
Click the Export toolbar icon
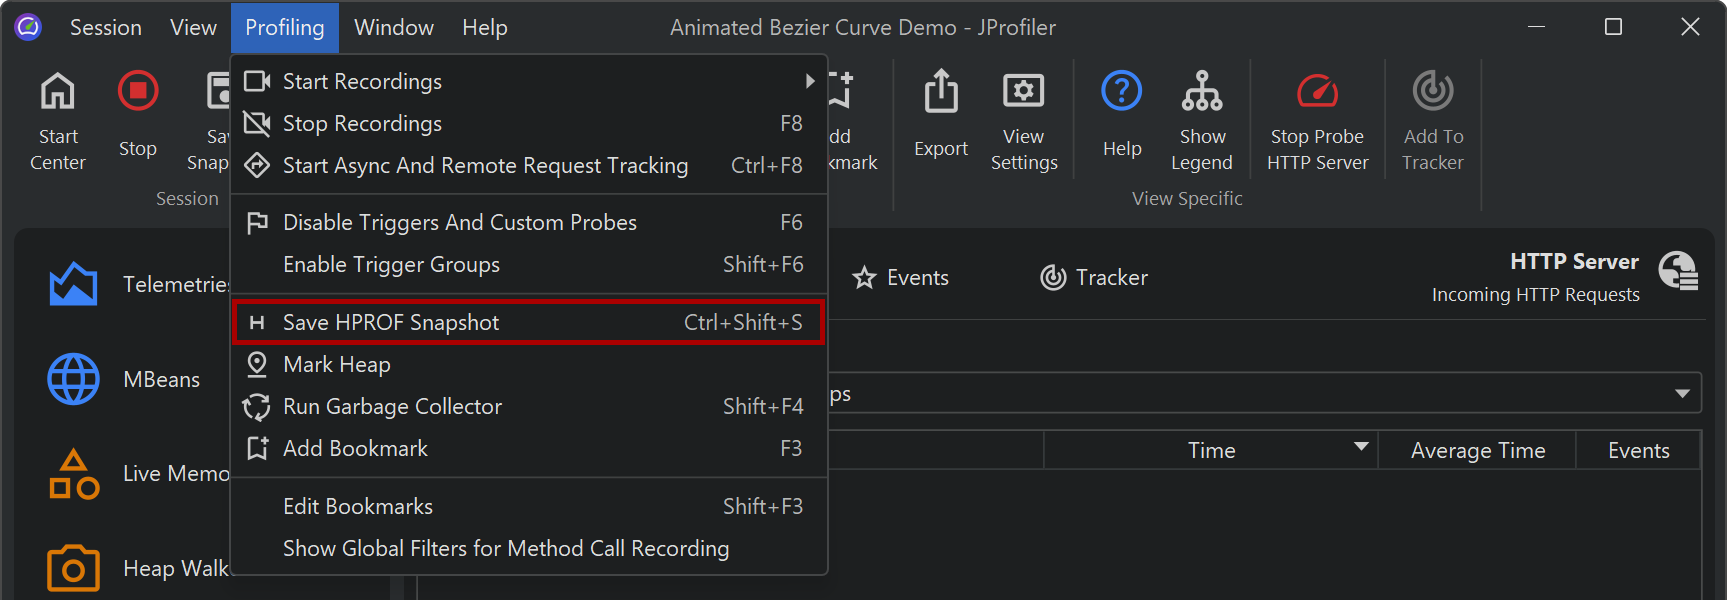point(941,92)
